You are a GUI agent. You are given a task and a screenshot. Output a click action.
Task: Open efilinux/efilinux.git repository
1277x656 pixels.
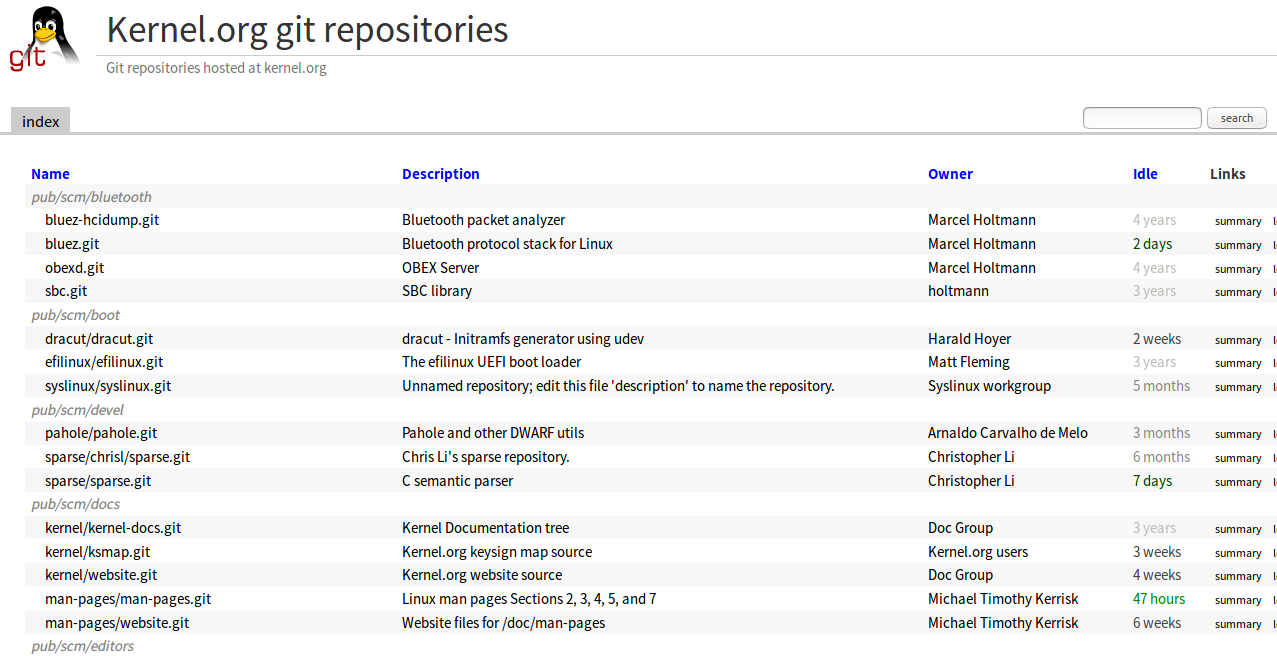tap(104, 362)
